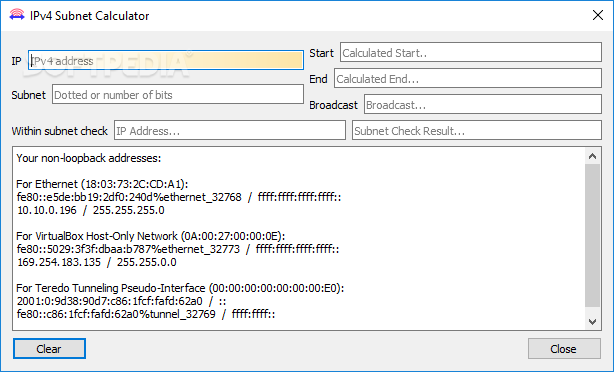Viewport: 614px width, 372px height.
Task: Click the 'Your non-loopback addresses:' line
Action: (88, 158)
